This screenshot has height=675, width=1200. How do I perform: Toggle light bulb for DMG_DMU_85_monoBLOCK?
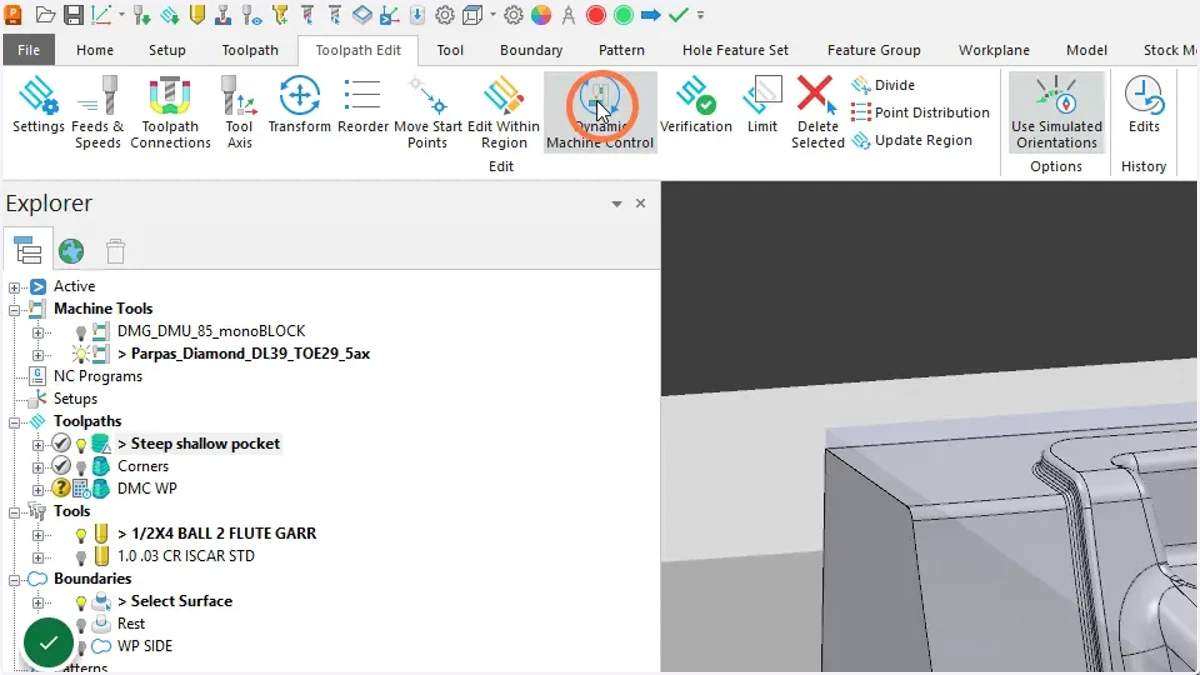(81, 332)
